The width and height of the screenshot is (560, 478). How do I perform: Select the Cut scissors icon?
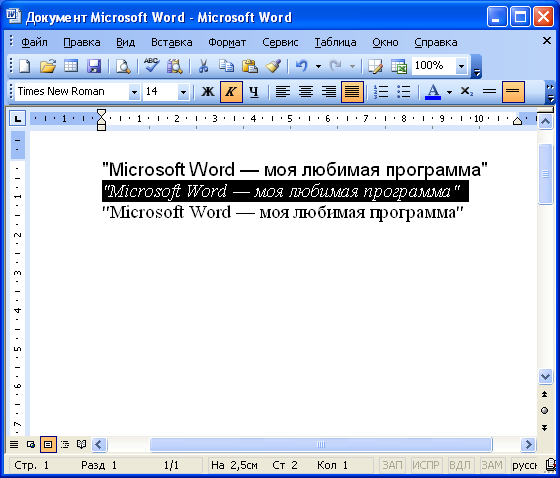click(204, 66)
